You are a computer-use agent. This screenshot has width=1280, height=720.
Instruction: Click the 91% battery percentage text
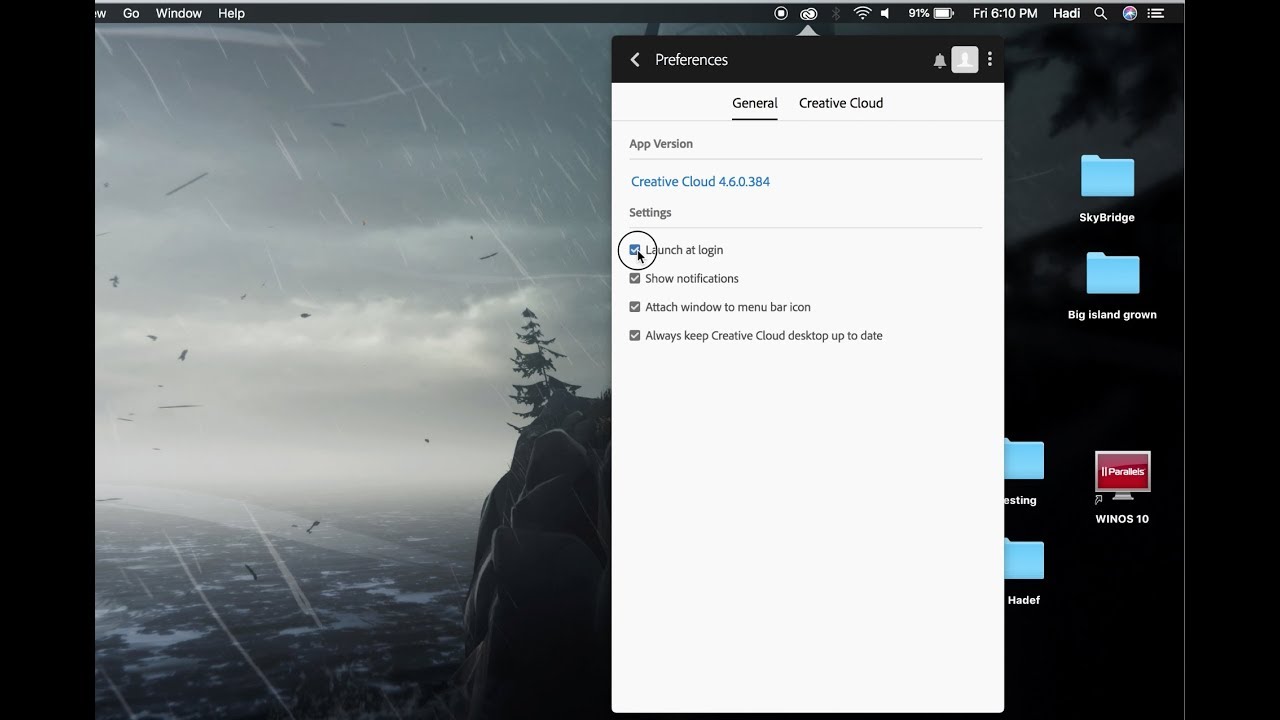click(918, 13)
